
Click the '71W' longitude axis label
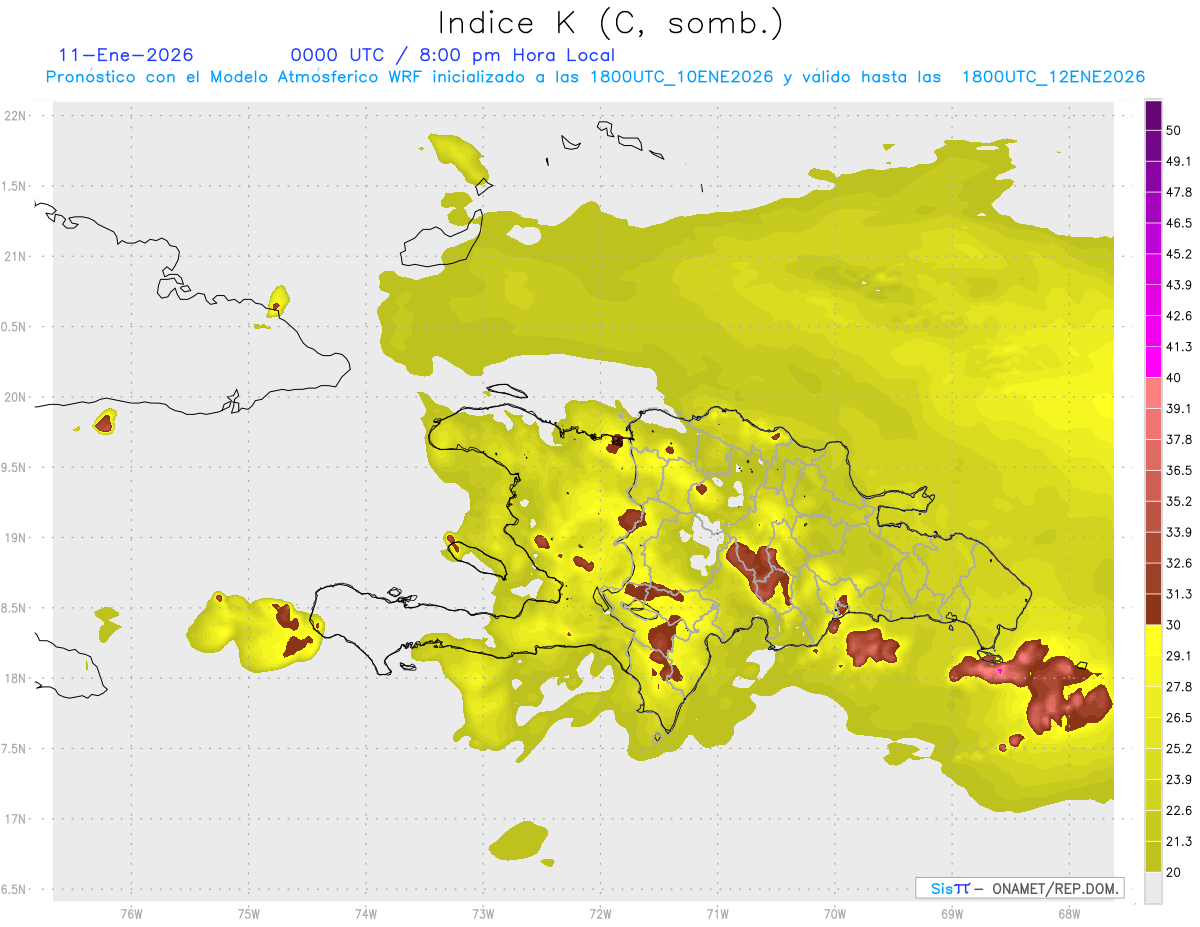717,914
